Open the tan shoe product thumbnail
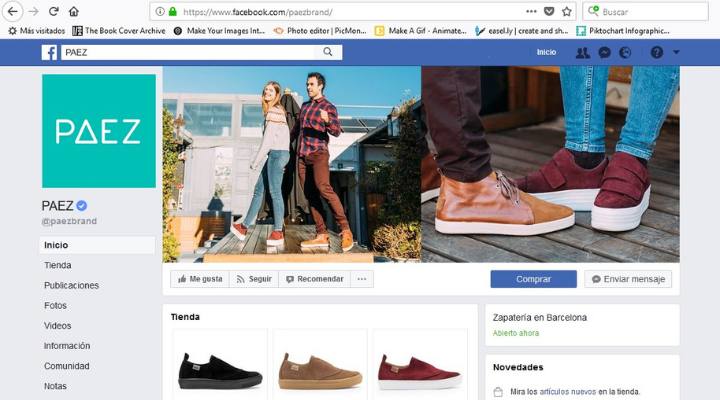The image size is (720, 400). (320, 364)
